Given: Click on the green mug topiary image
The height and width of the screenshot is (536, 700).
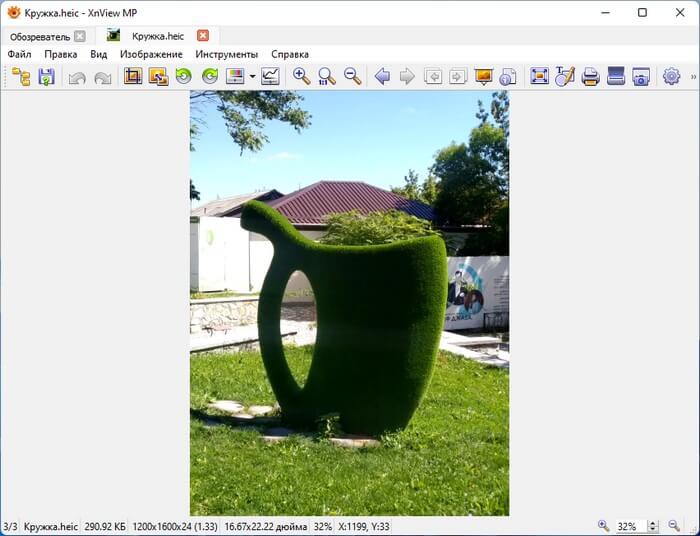Looking at the screenshot, I should pos(350,320).
